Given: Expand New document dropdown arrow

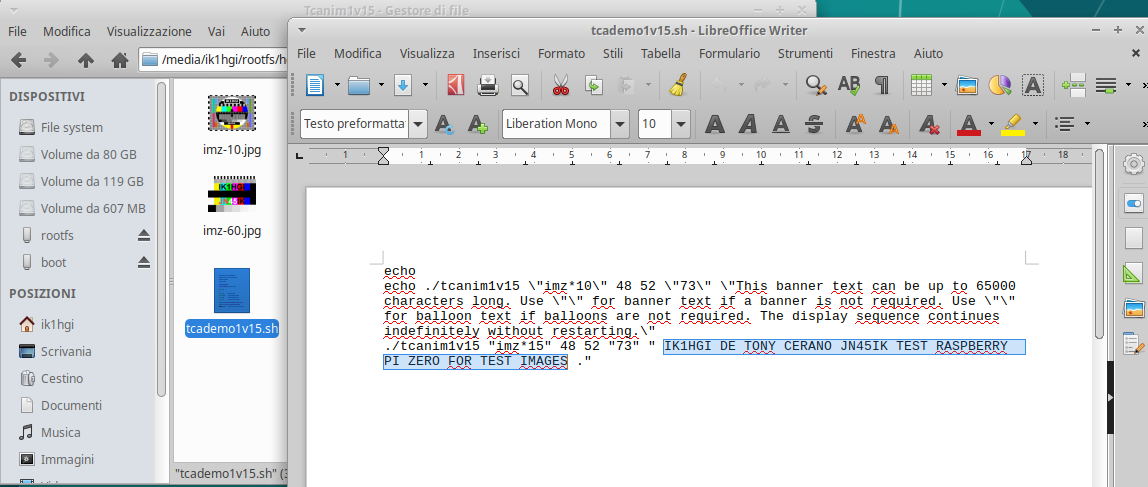Looking at the screenshot, I should [337, 85].
